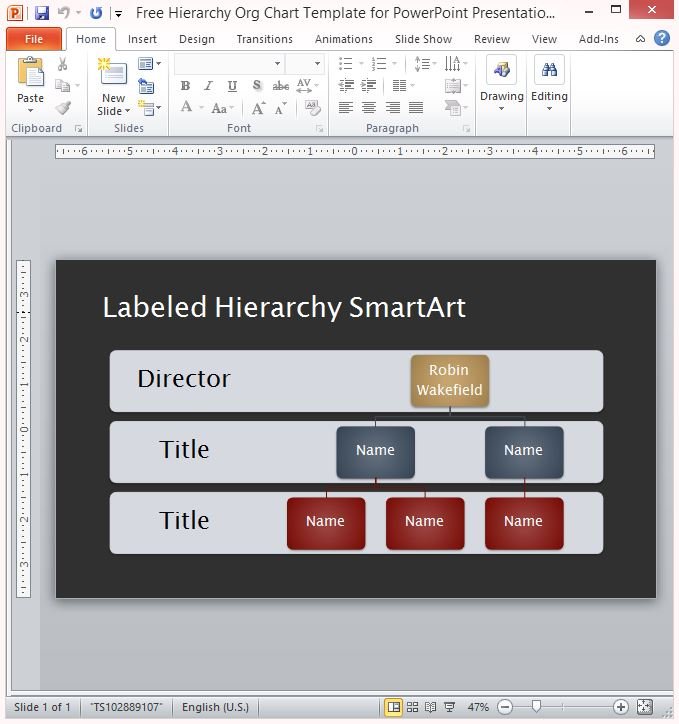This screenshot has height=724, width=679.
Task: Click the Format Painter brush icon
Action: pyautogui.click(x=63, y=108)
